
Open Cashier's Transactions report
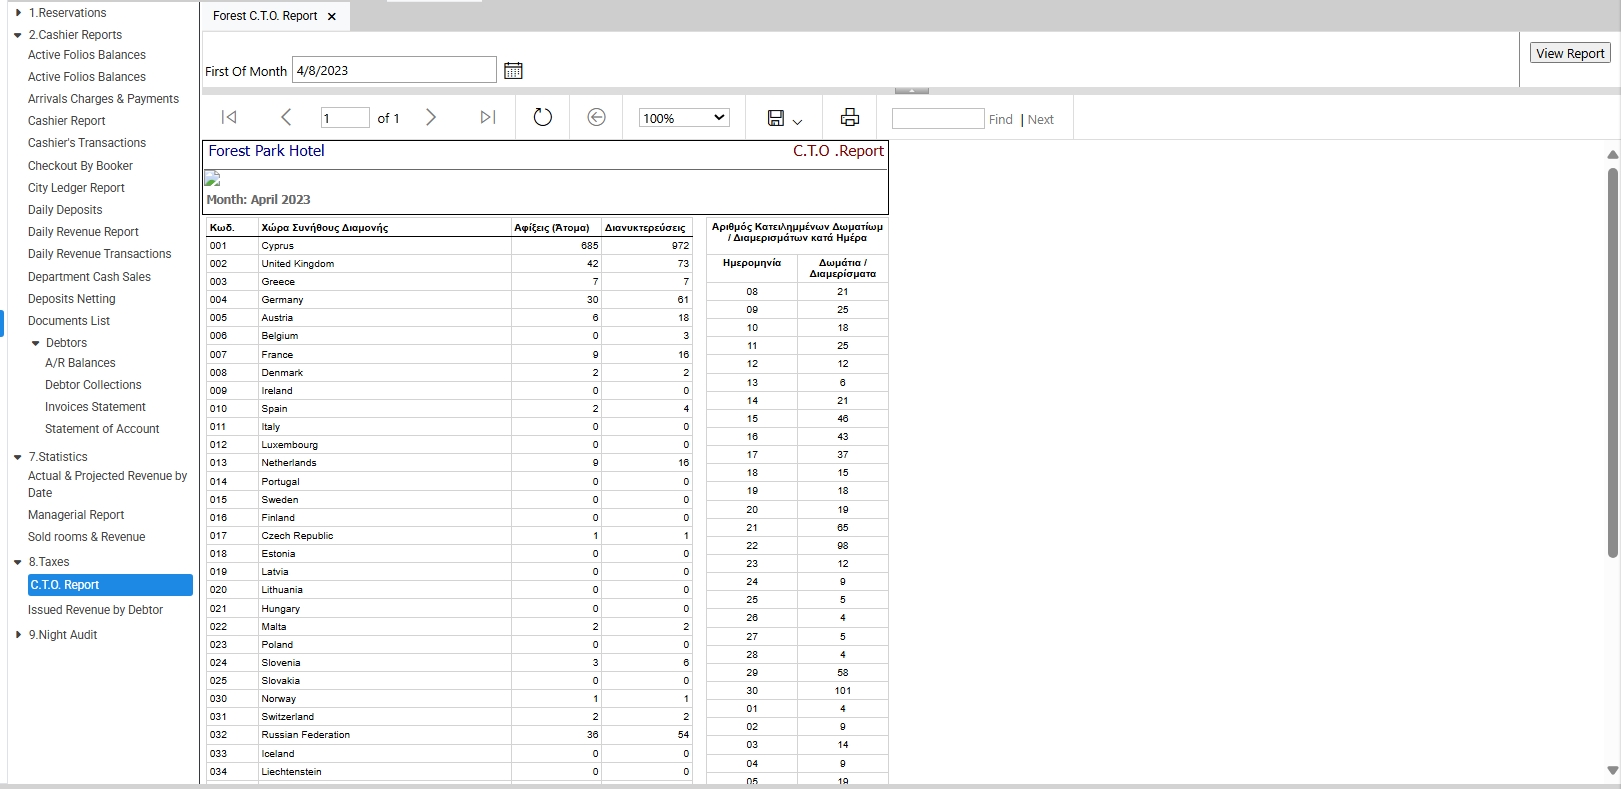(87, 143)
